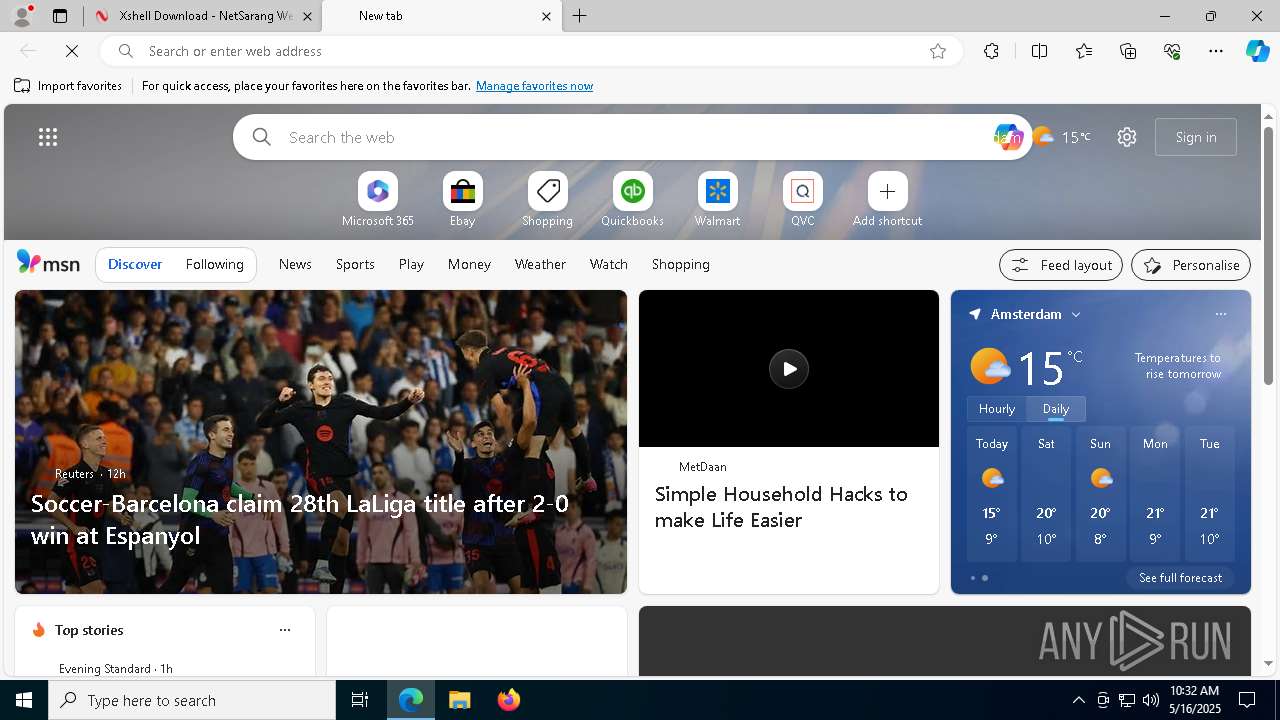The width and height of the screenshot is (1280, 720).
Task: Click the taskbar search box
Action: point(192,700)
